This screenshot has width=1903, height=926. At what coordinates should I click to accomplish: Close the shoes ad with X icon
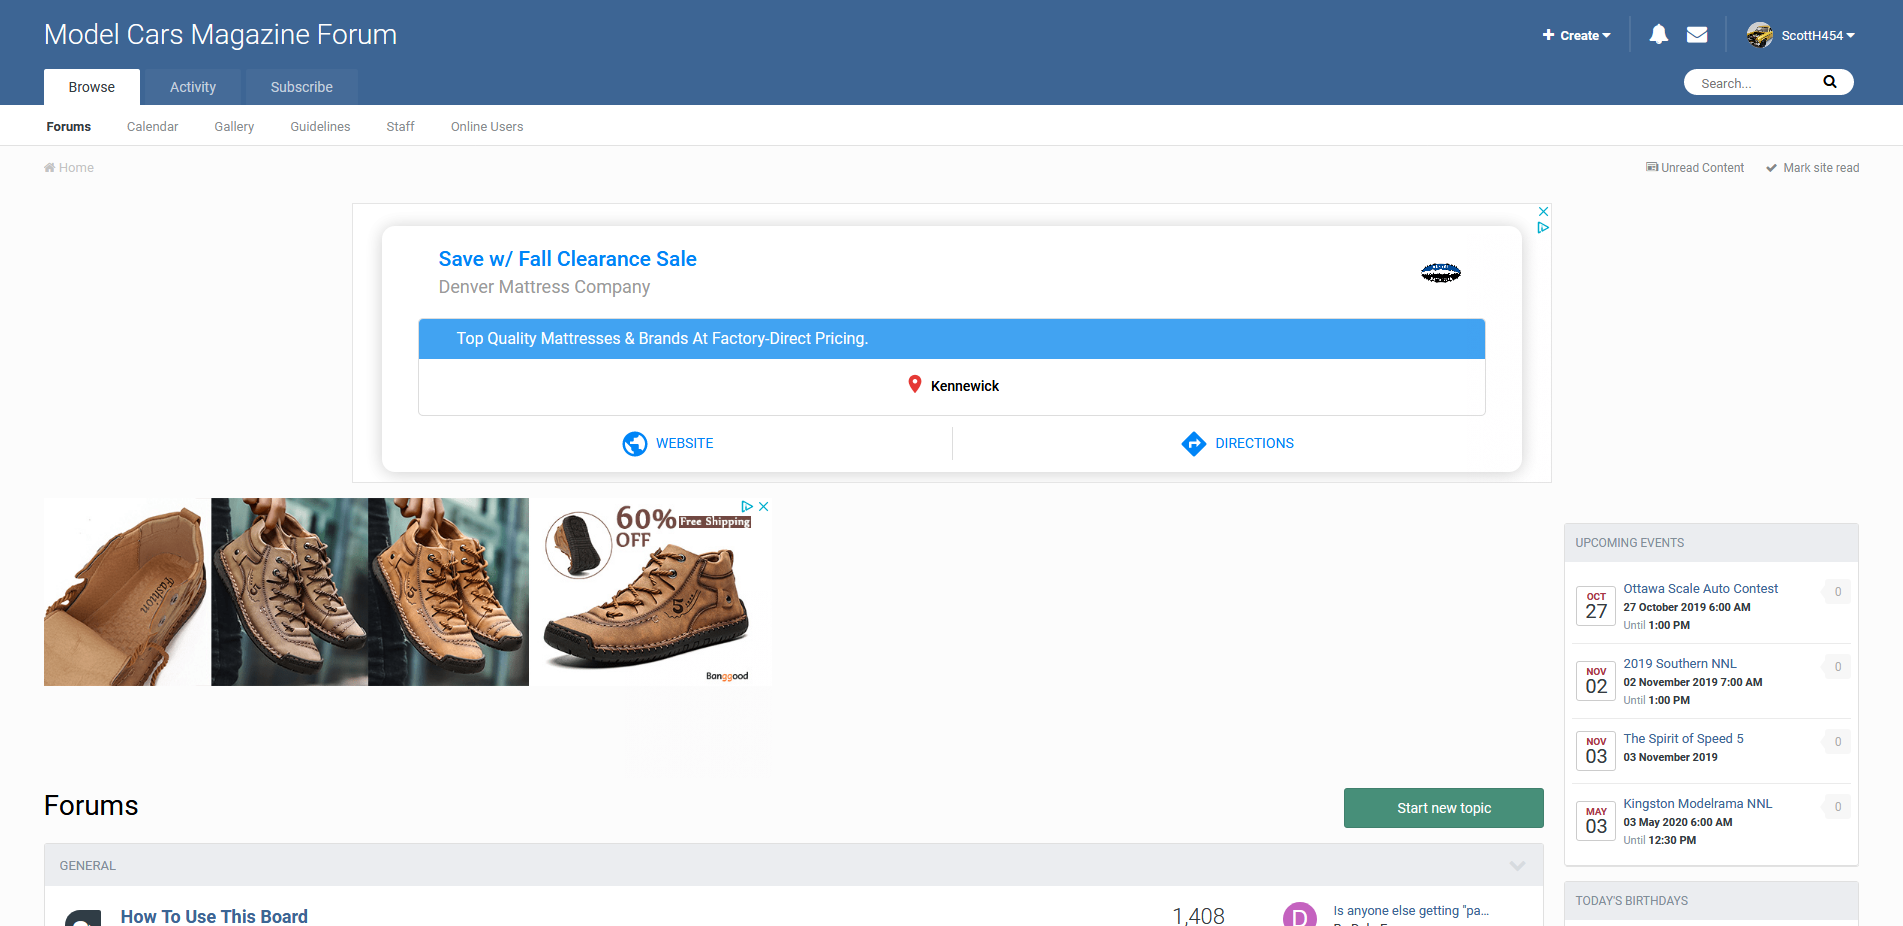[x=763, y=507]
